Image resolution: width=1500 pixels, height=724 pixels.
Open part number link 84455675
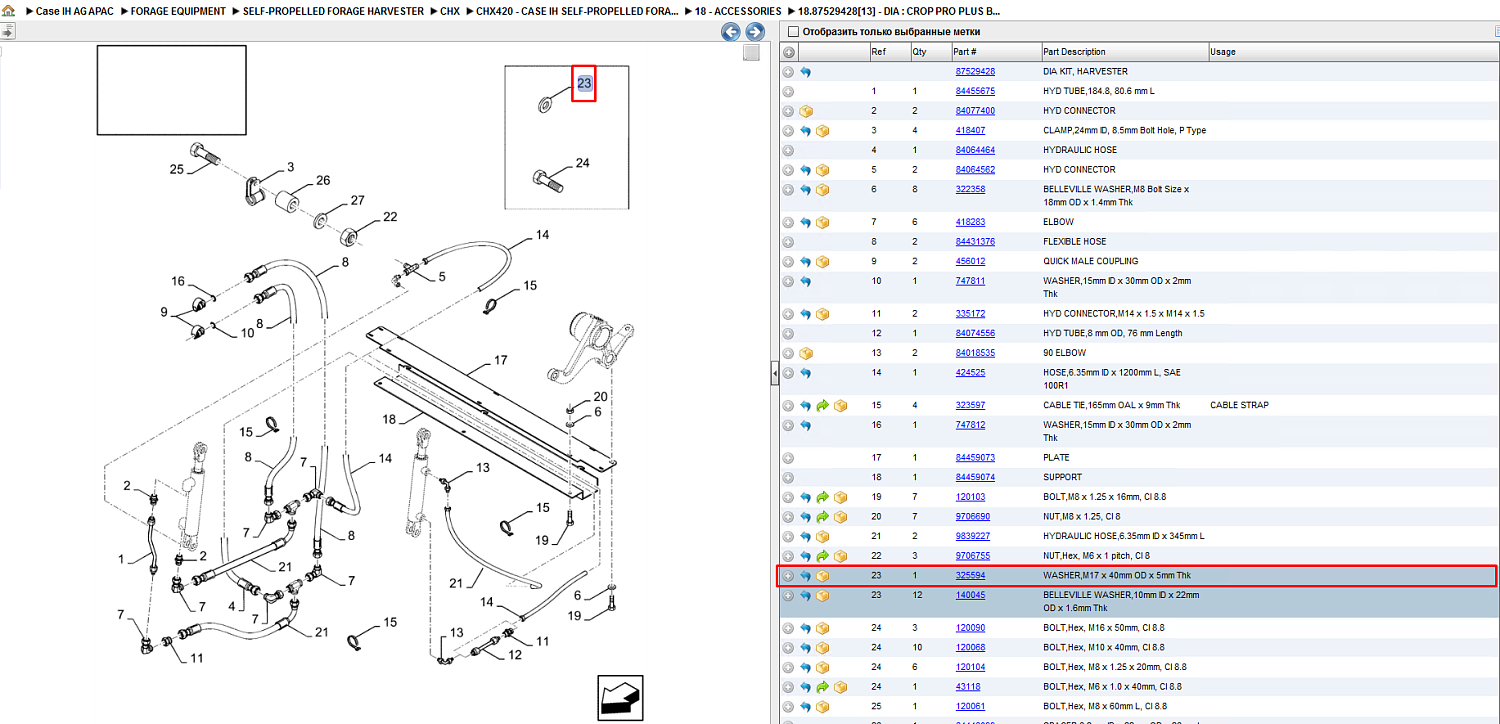[975, 91]
